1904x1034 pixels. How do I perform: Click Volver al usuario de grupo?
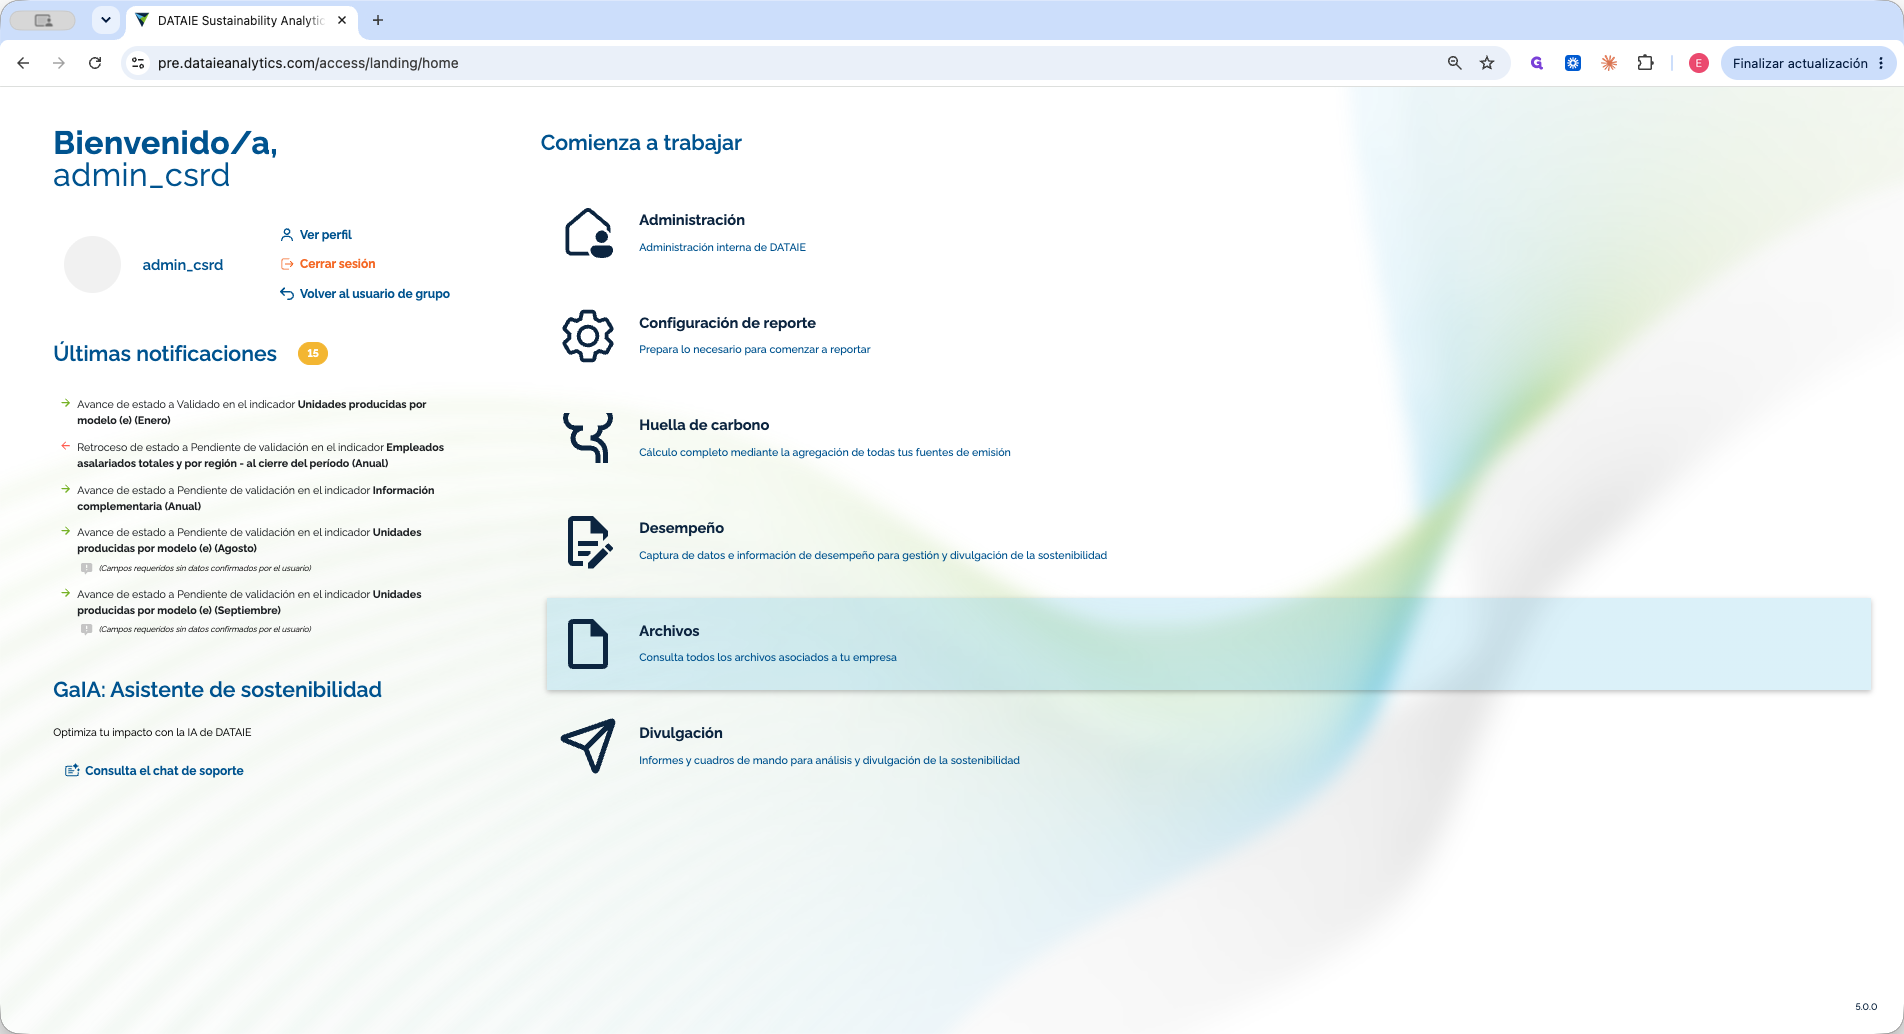pyautogui.click(x=375, y=294)
